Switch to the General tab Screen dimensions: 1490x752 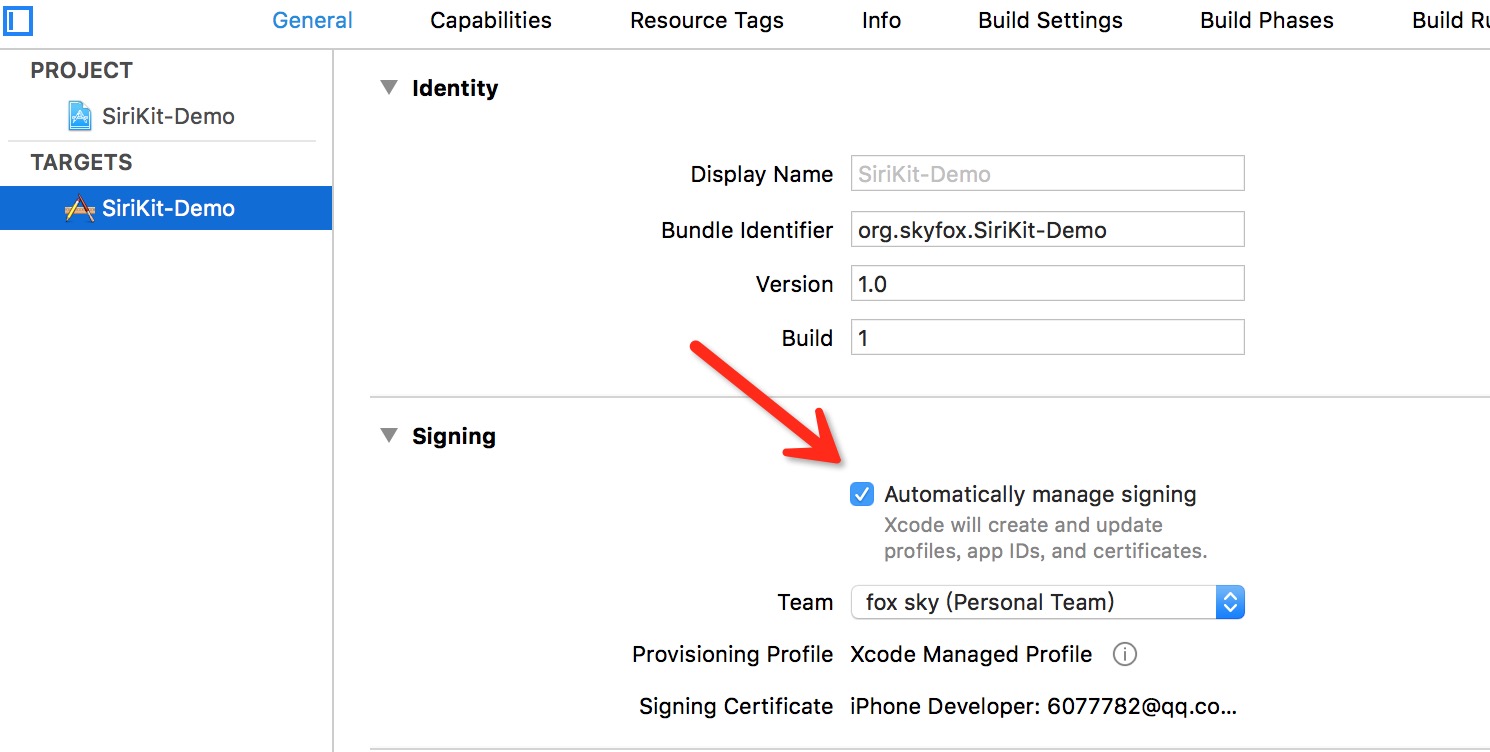click(x=313, y=20)
